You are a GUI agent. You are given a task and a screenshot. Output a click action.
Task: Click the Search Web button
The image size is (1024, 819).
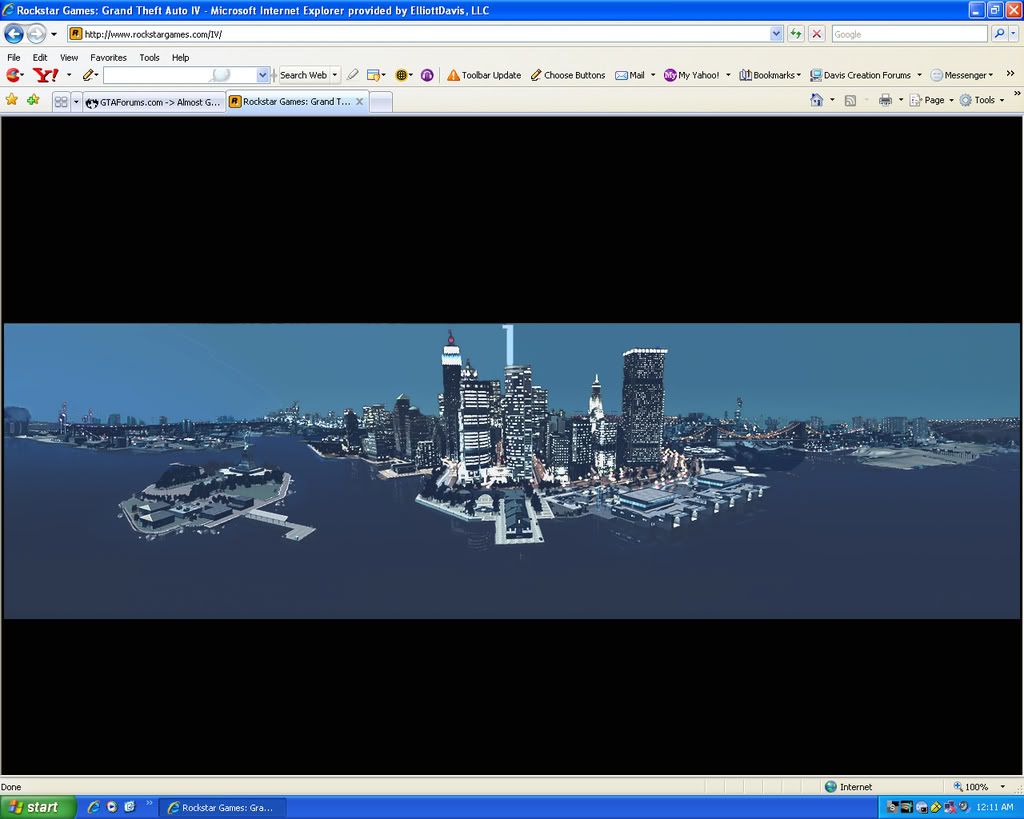pyautogui.click(x=303, y=75)
